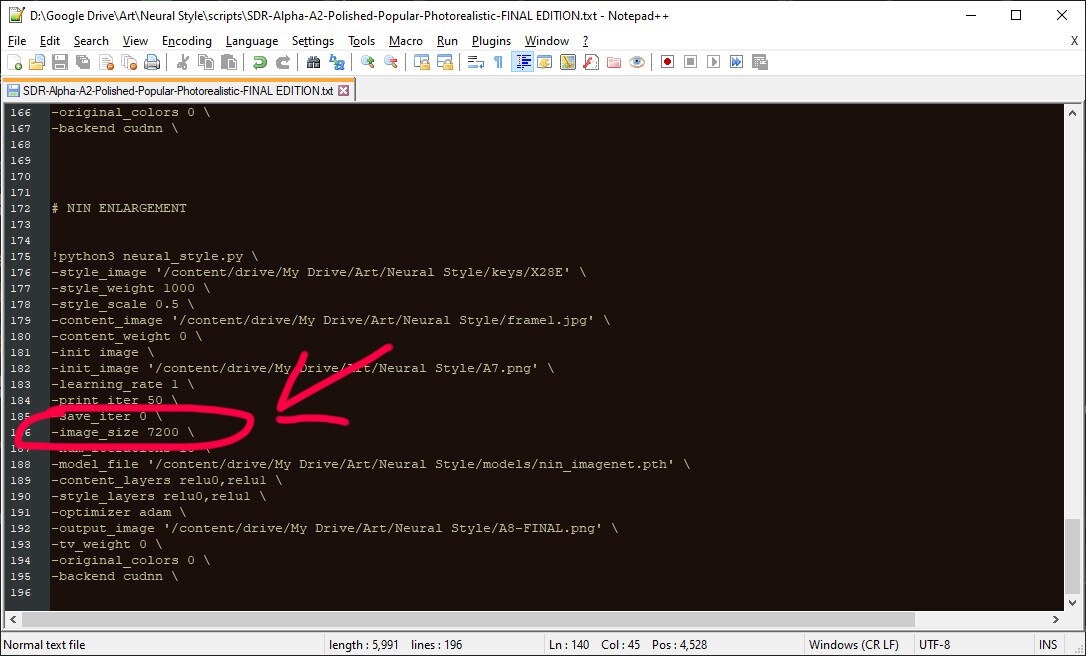Viewport: 1086px width, 656px height.
Task: Toggle the indent guide toolbar icon
Action: tap(522, 62)
